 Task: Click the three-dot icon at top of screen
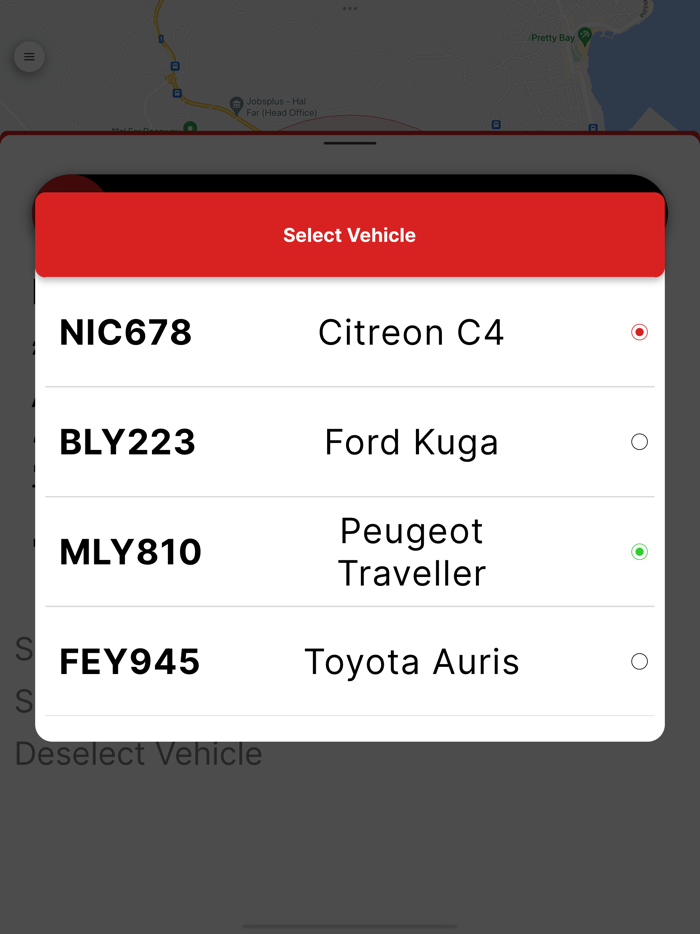coord(349,9)
